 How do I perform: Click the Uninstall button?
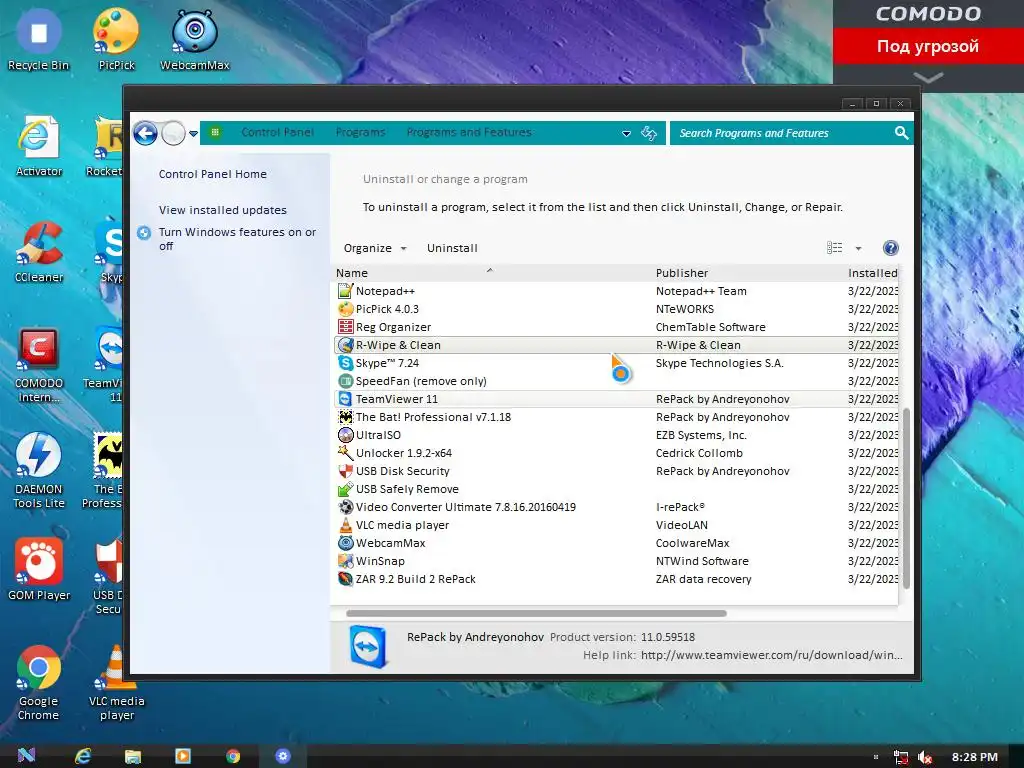click(x=452, y=248)
